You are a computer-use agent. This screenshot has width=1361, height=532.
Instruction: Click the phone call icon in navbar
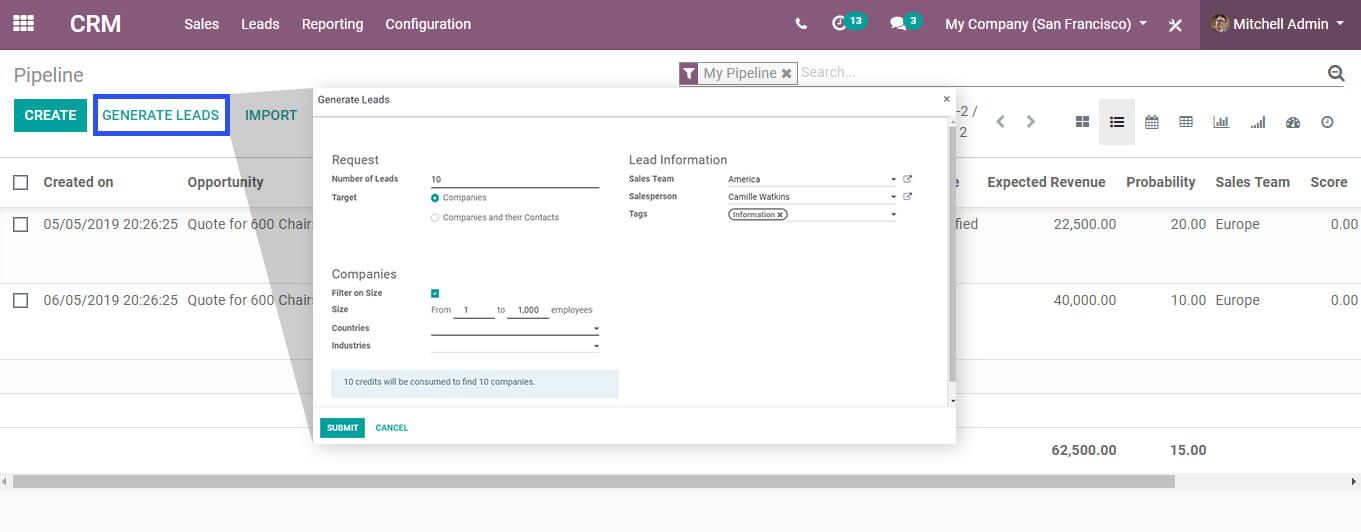(x=801, y=24)
